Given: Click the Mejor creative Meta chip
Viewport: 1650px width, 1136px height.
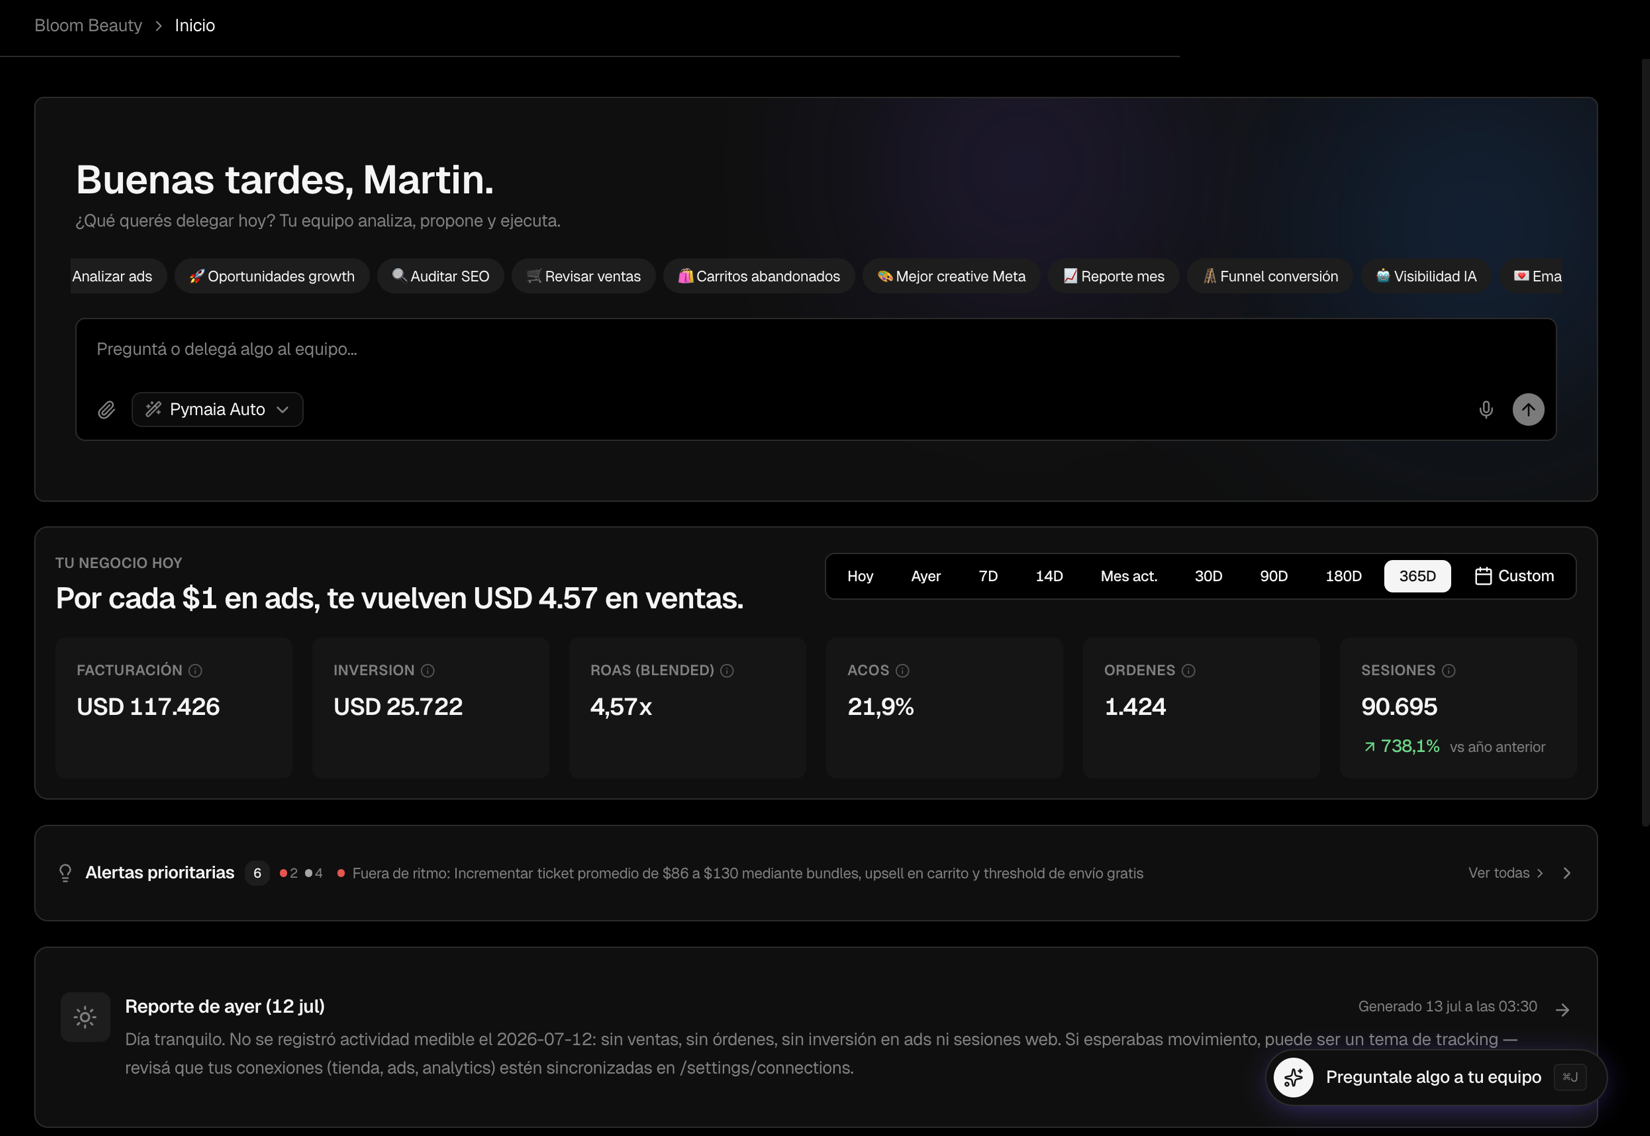Looking at the screenshot, I should 951,276.
